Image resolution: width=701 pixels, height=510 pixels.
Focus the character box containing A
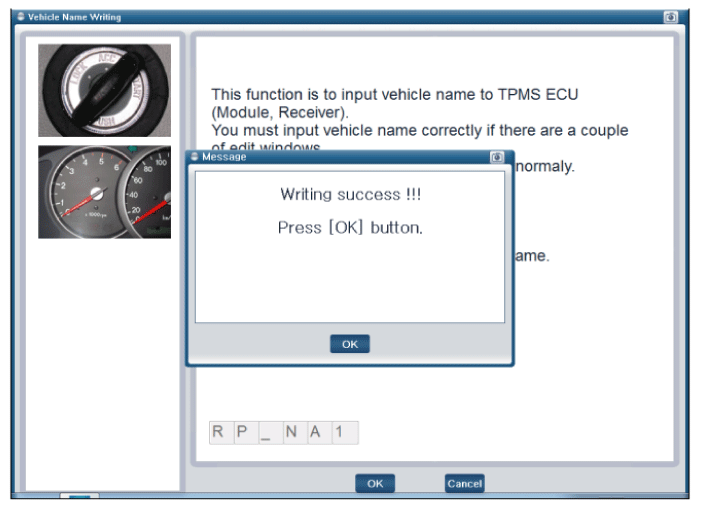pyautogui.click(x=315, y=432)
